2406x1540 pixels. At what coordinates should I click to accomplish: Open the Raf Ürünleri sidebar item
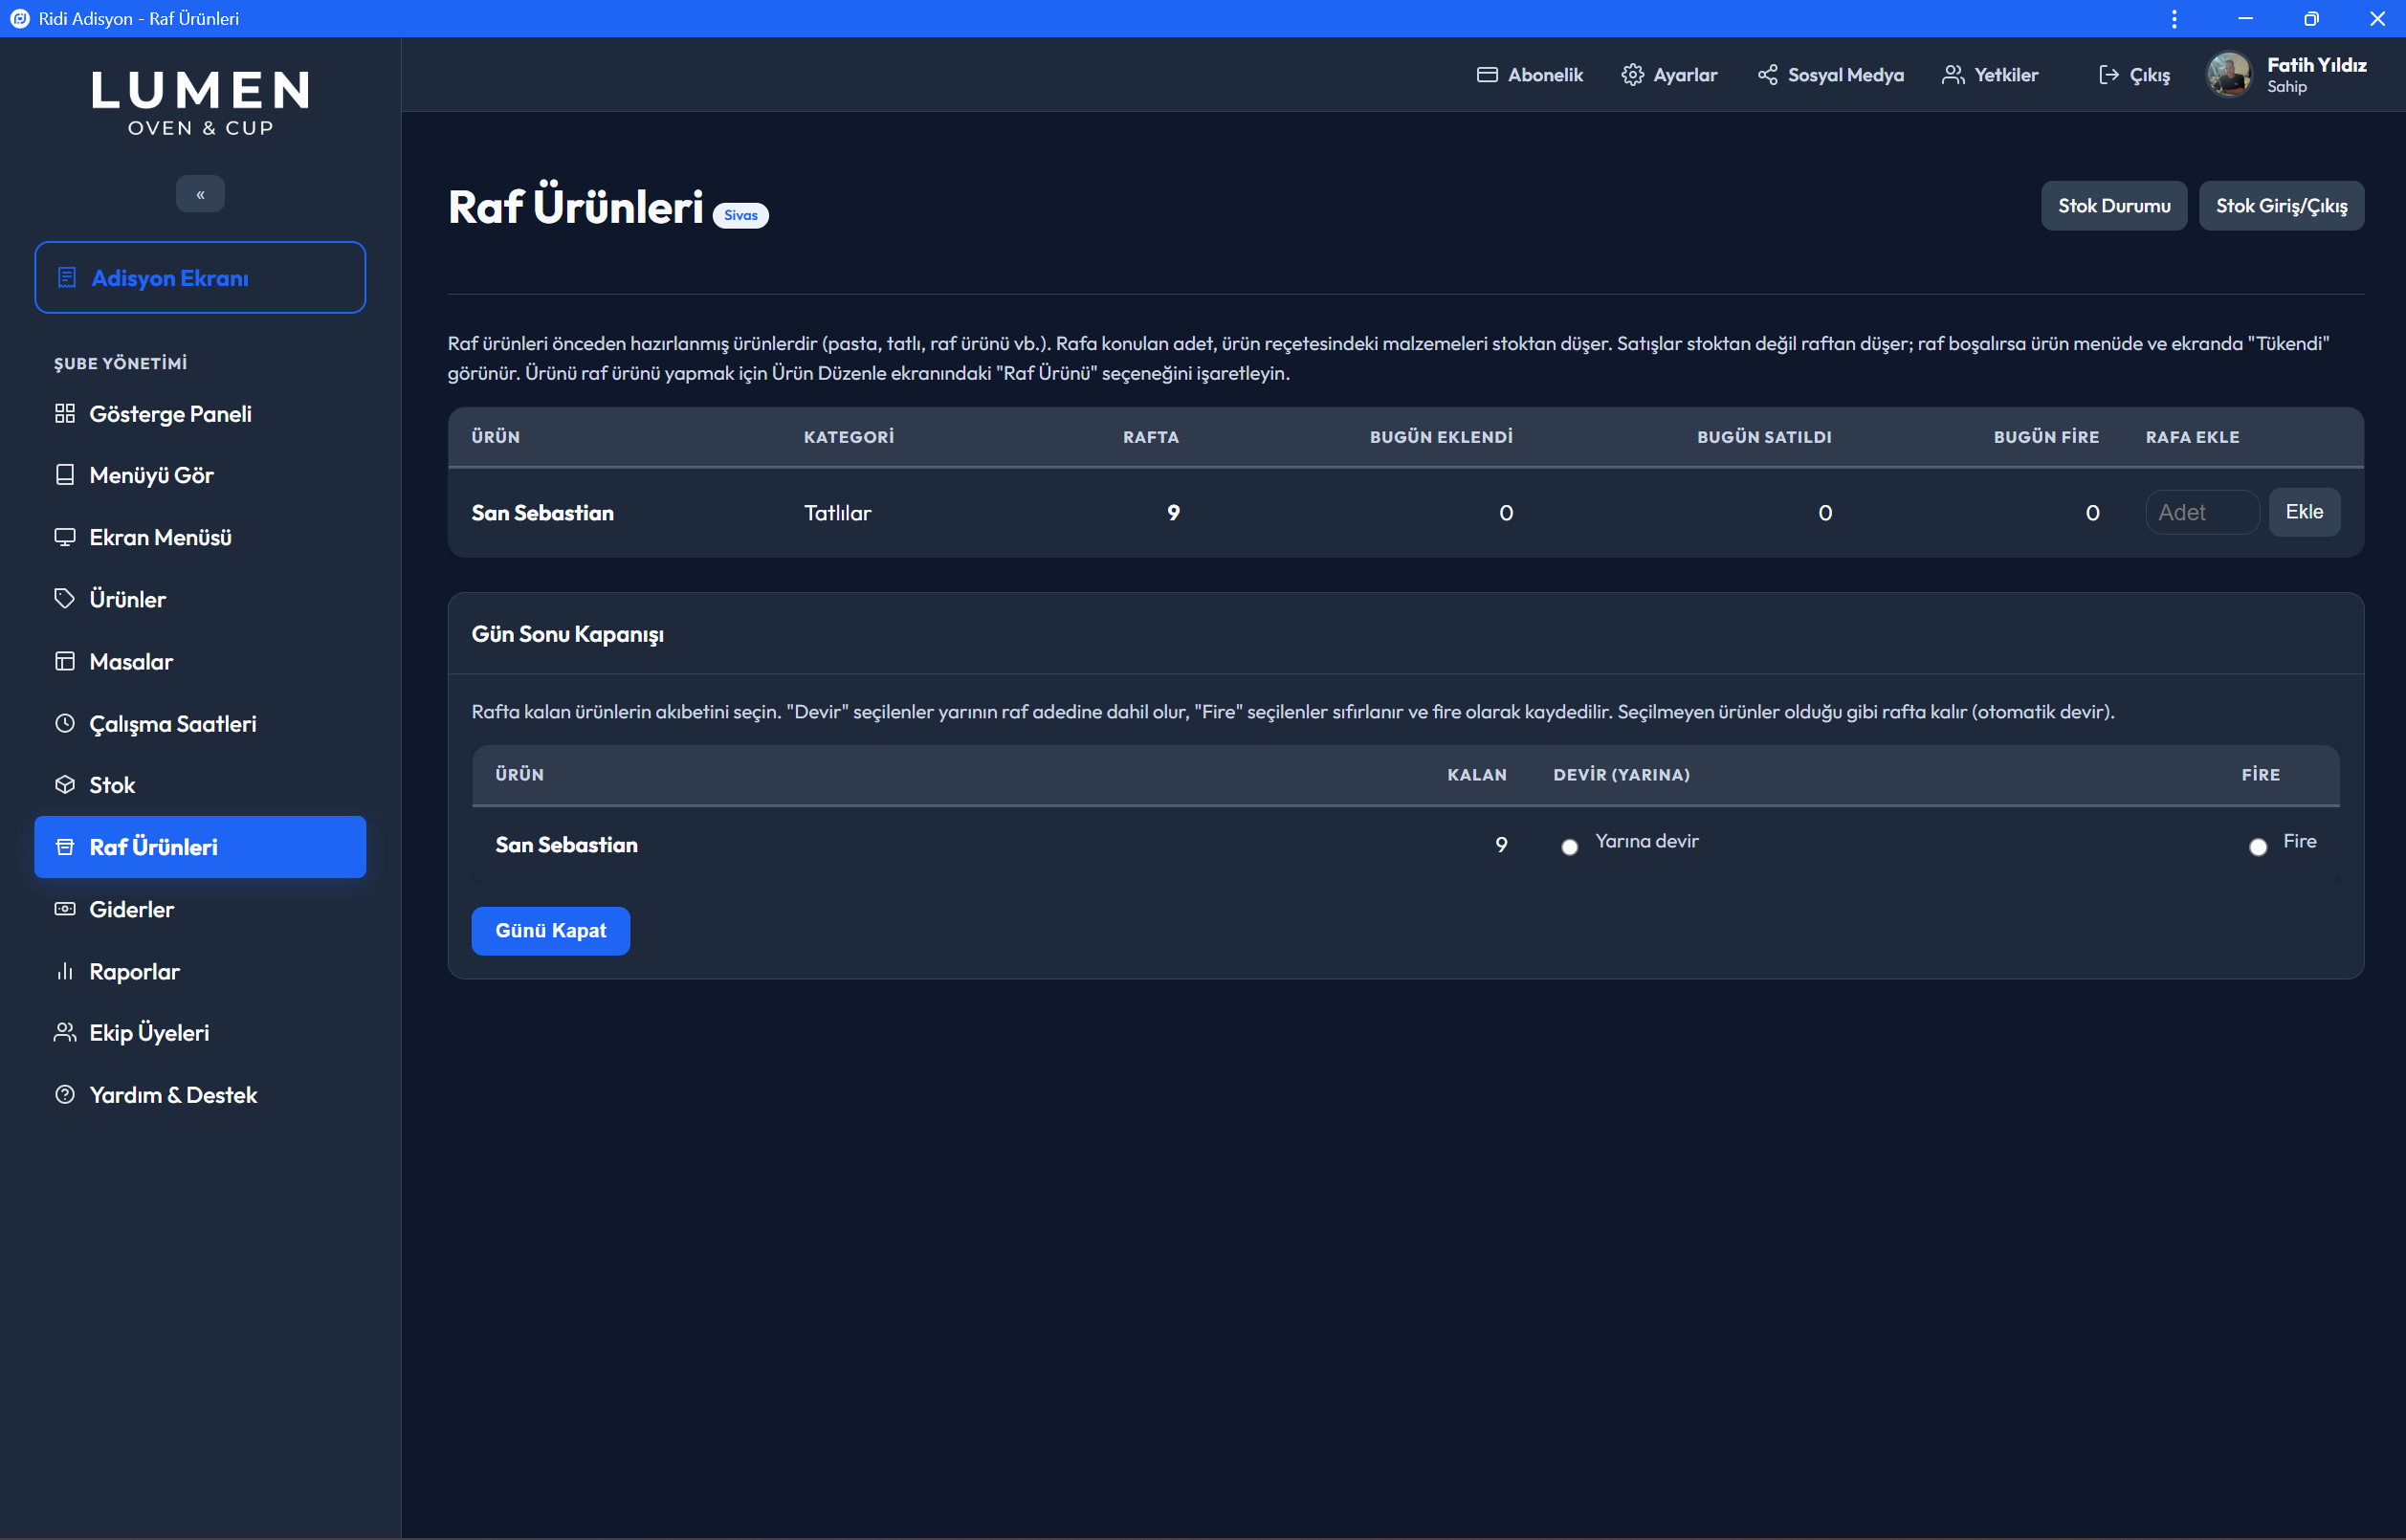[200, 847]
